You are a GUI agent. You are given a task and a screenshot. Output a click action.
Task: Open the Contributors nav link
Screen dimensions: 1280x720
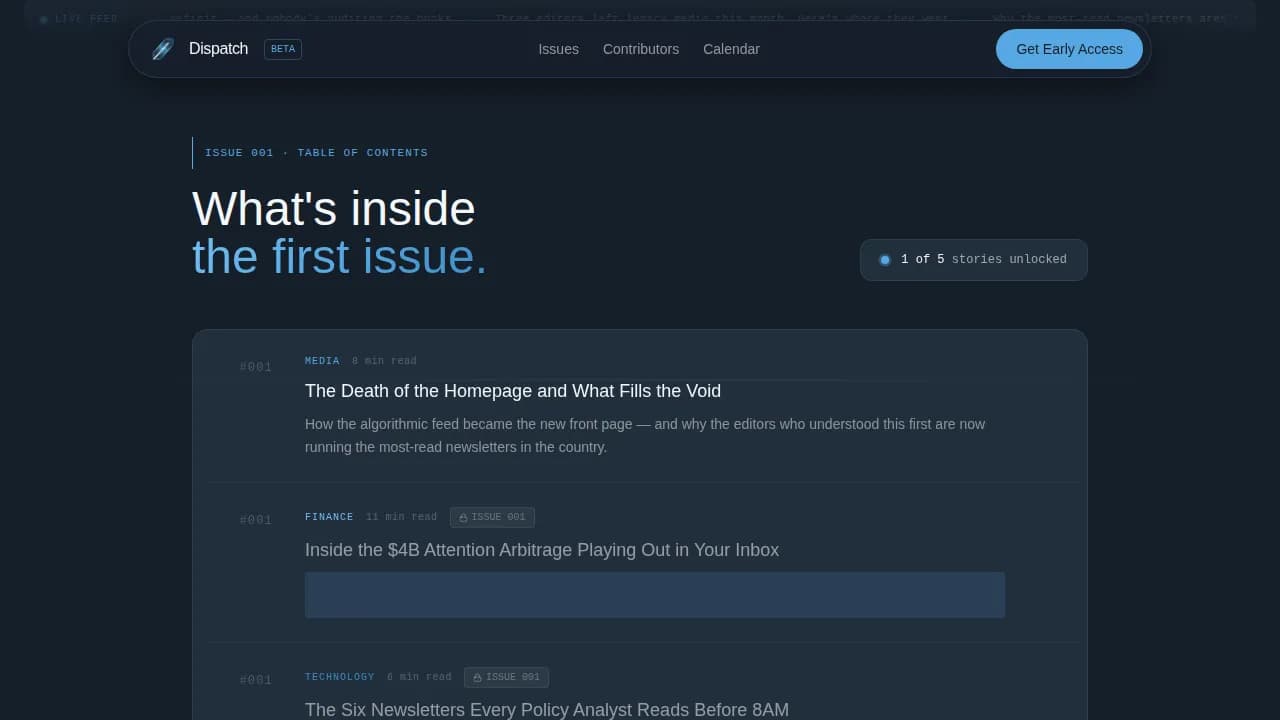(641, 49)
